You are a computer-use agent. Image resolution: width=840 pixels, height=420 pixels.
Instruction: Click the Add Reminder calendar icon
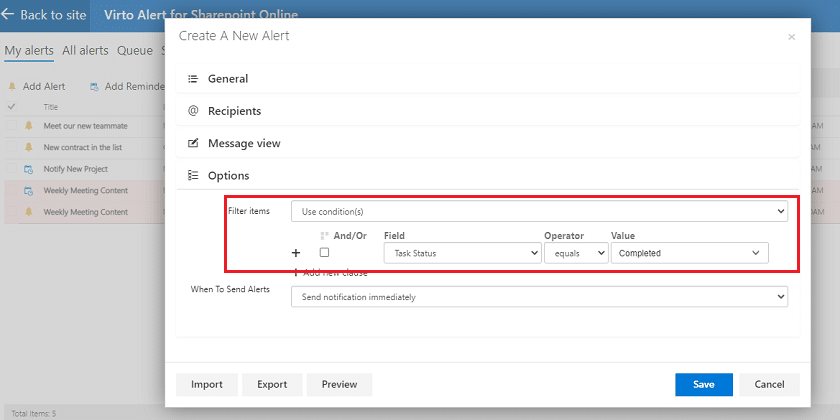point(94,86)
